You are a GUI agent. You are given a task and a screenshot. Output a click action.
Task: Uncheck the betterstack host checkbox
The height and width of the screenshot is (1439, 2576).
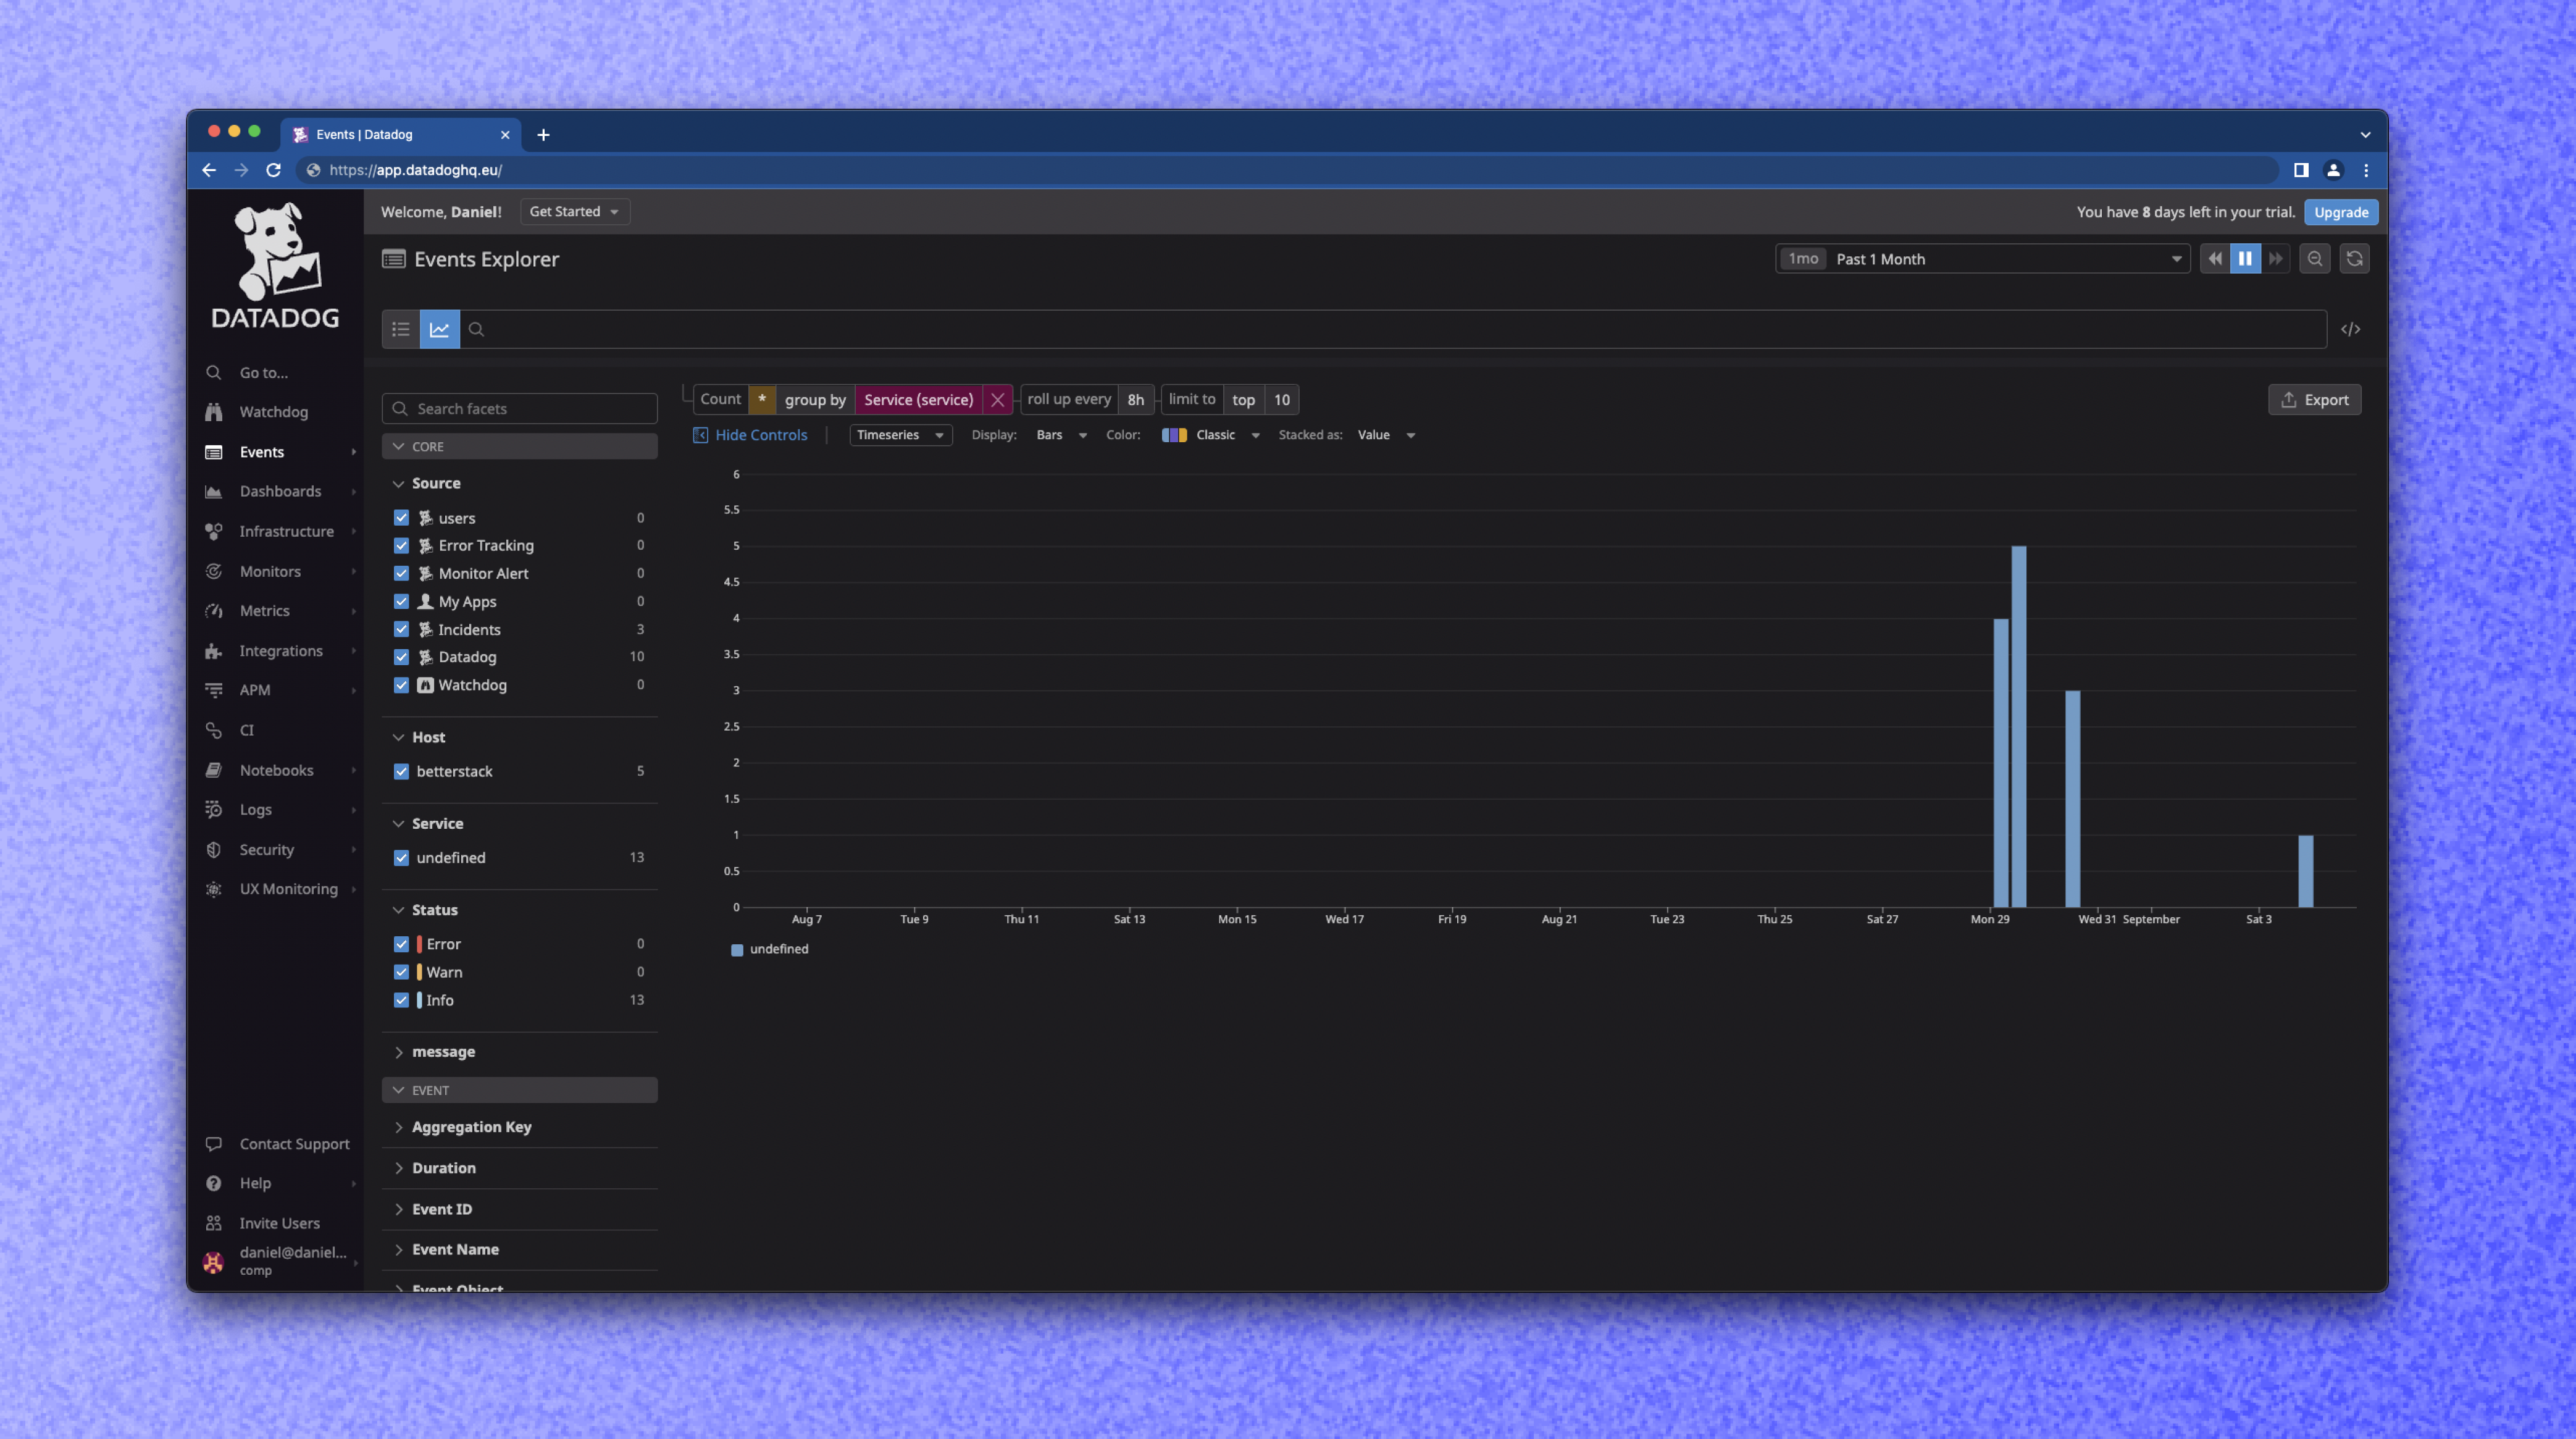401,771
